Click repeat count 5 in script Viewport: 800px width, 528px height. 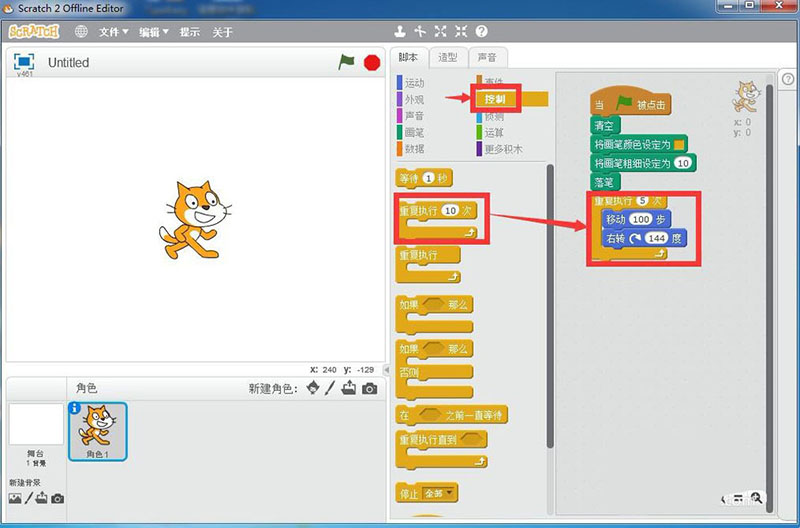tap(642, 200)
